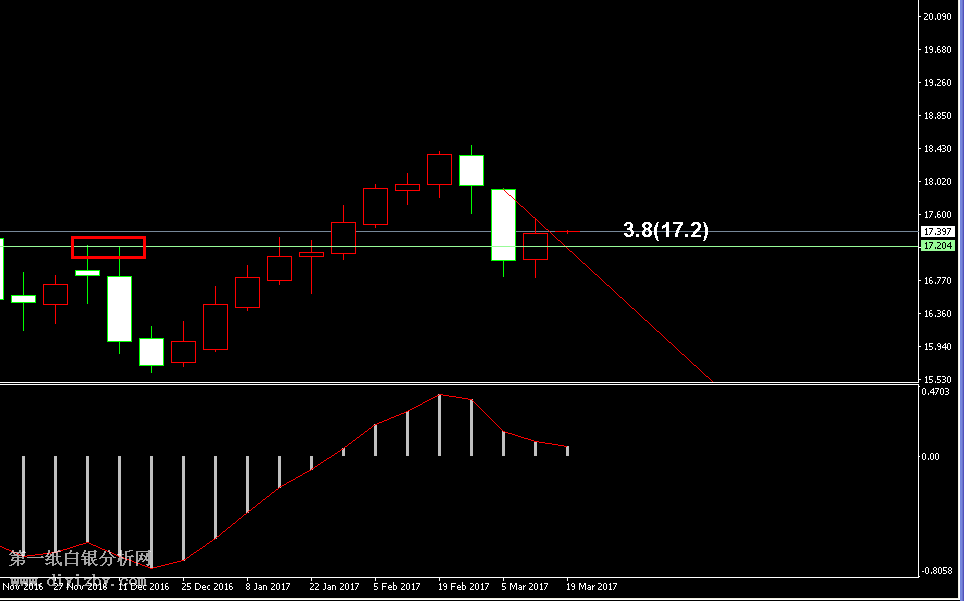964x601 pixels.
Task: Select the 5 Mar 2017 date label
Action: coord(525,587)
